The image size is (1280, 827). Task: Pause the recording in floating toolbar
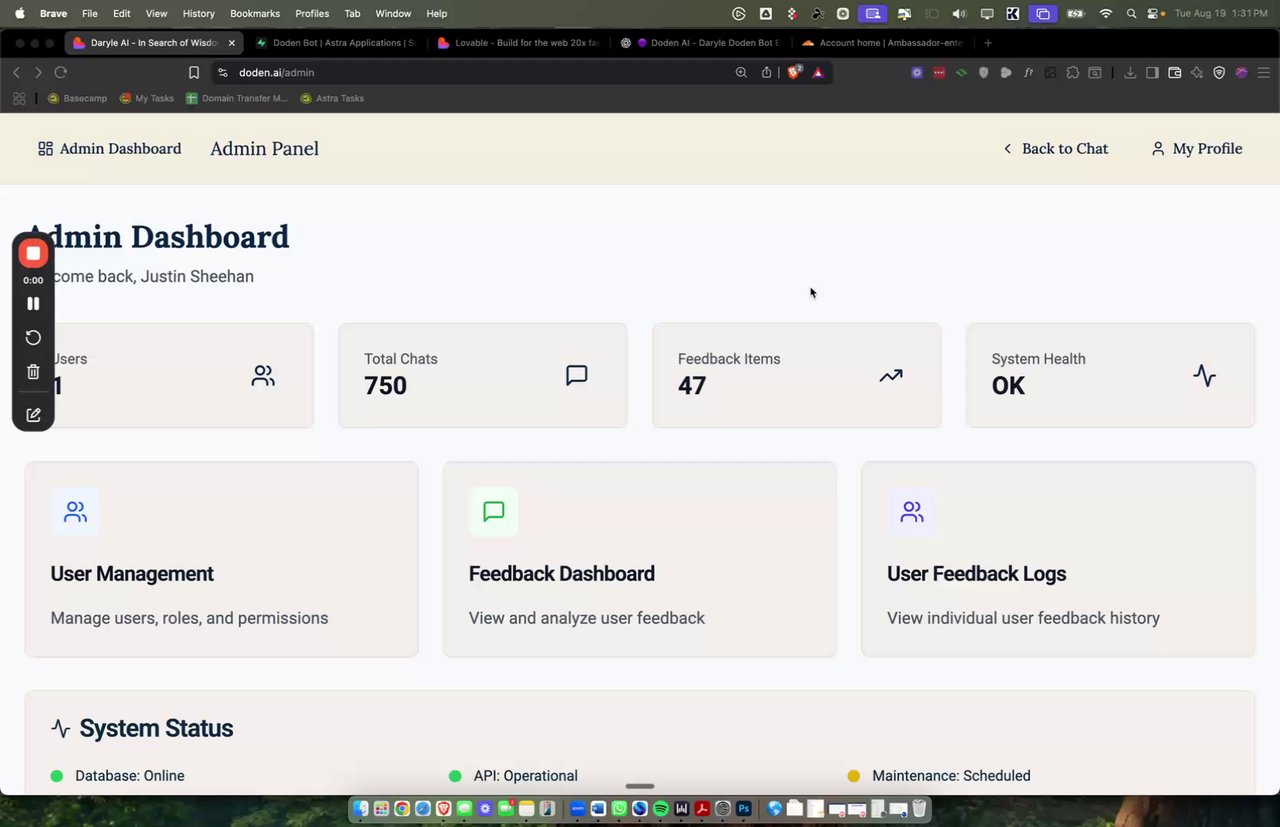[x=33, y=303]
